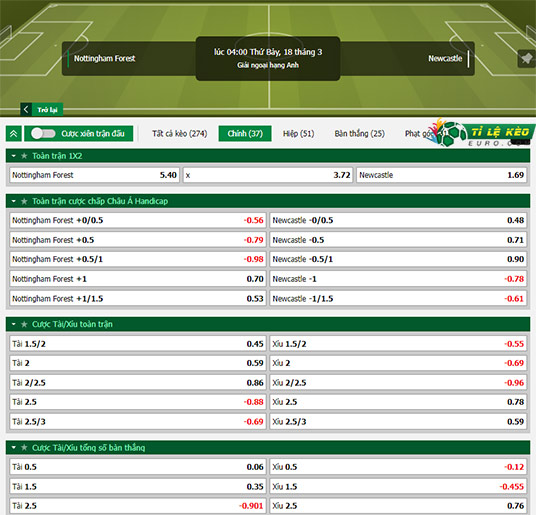Click the back arrow icon next to Trở lại
Screen dimensions: 536x515
point(26,110)
